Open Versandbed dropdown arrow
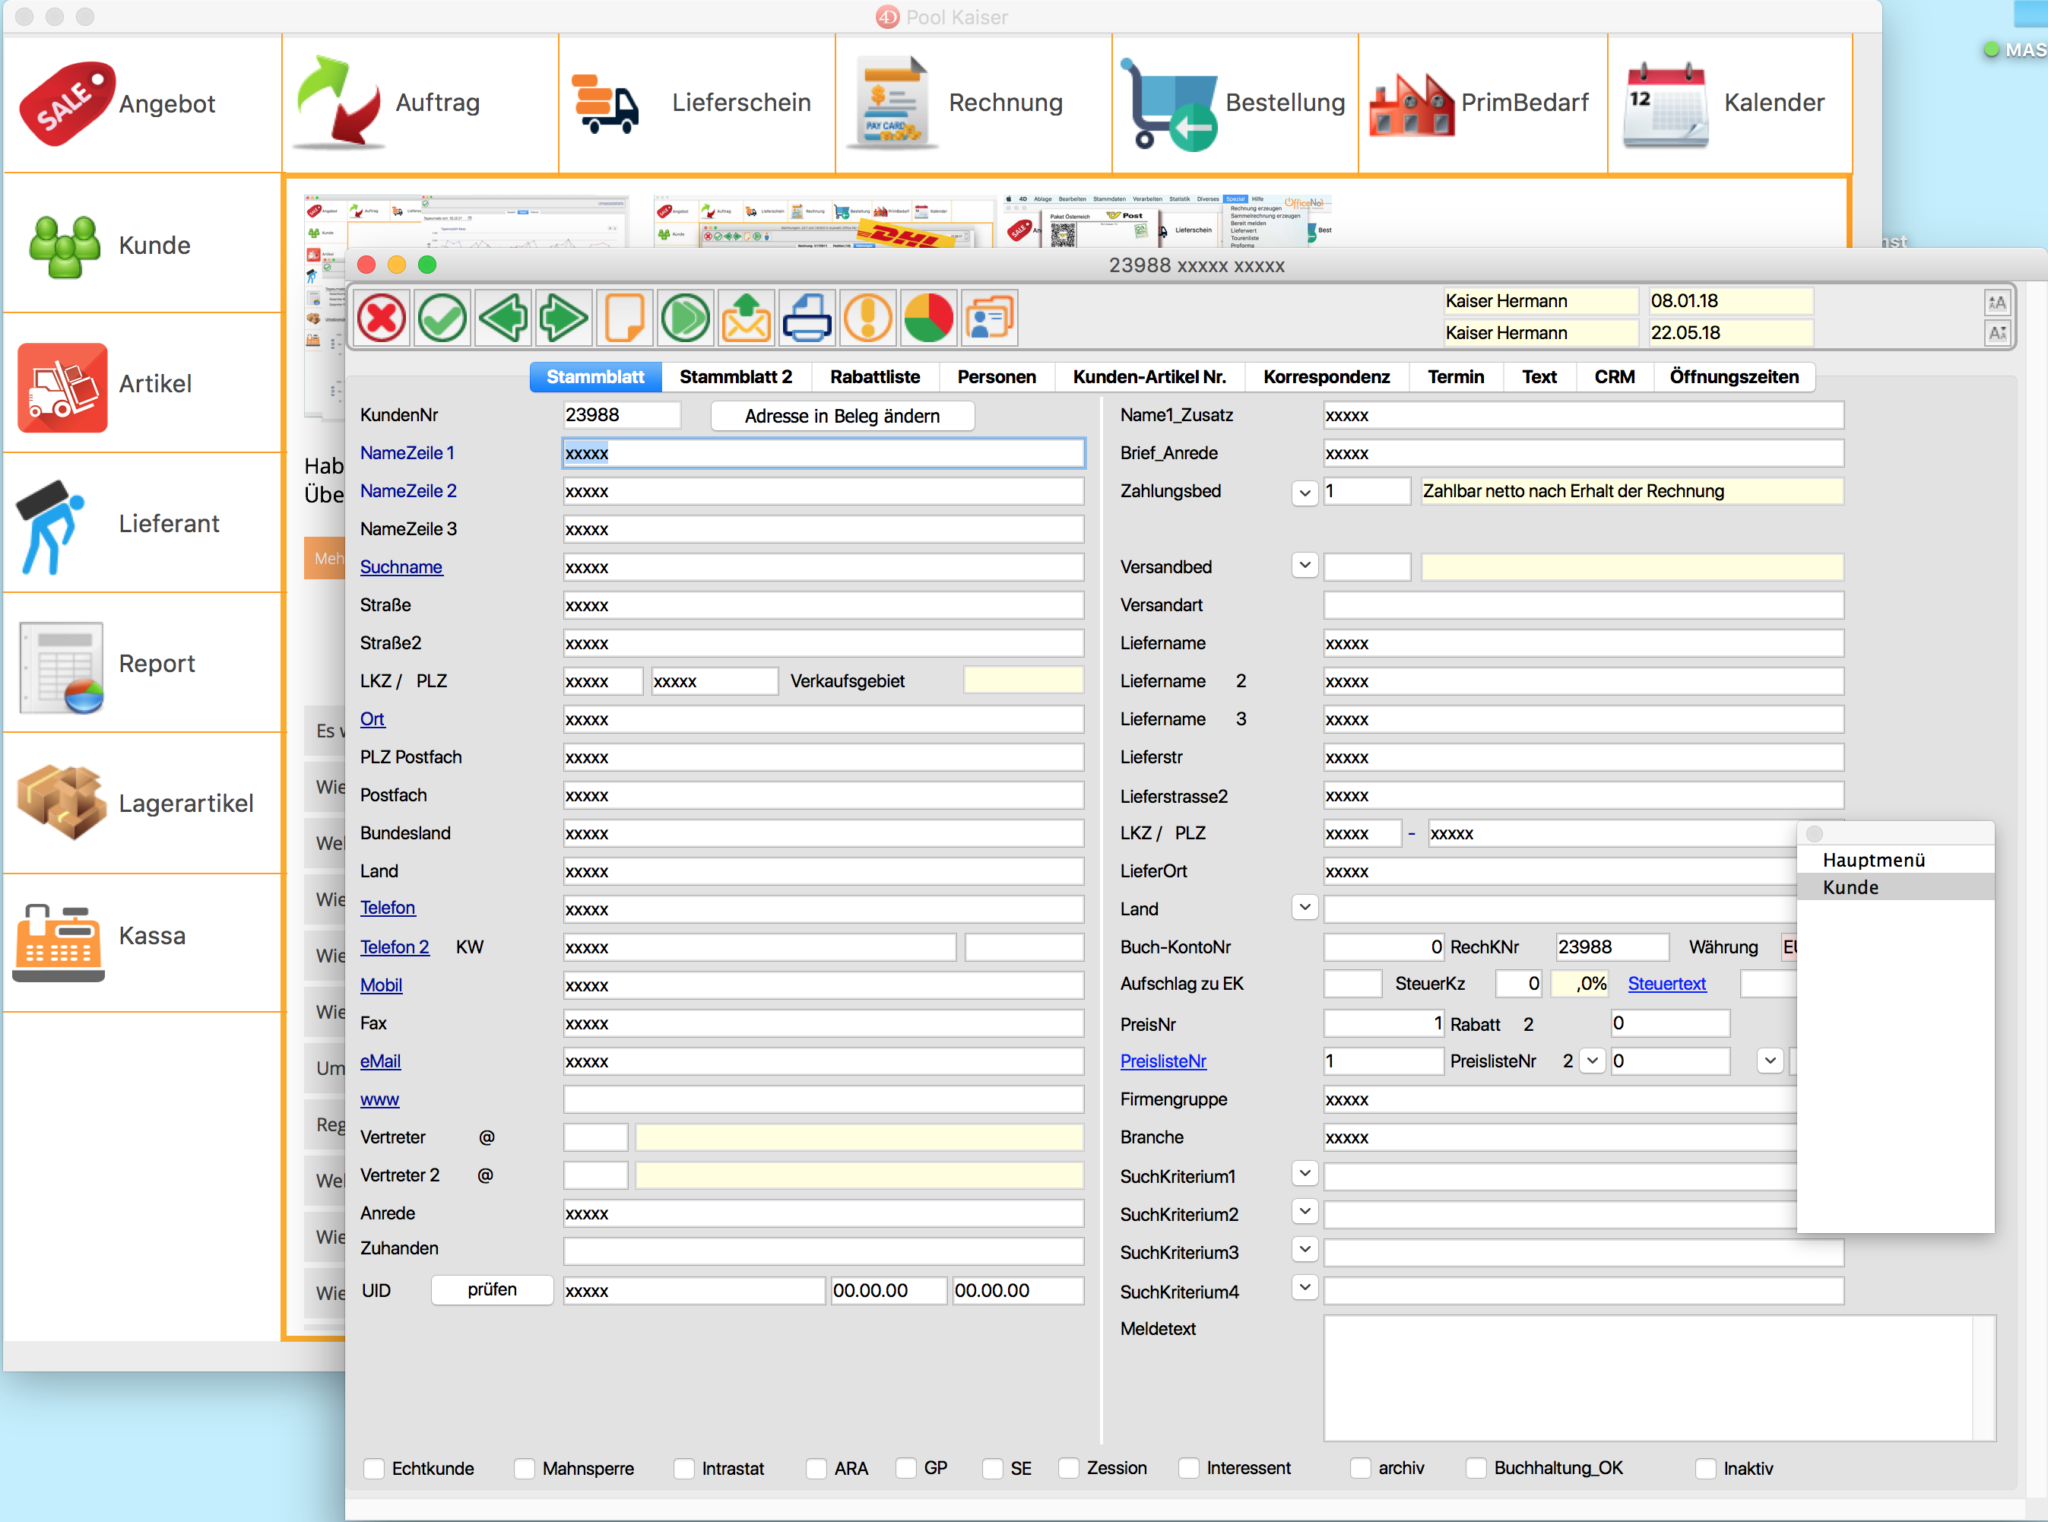 [1304, 565]
